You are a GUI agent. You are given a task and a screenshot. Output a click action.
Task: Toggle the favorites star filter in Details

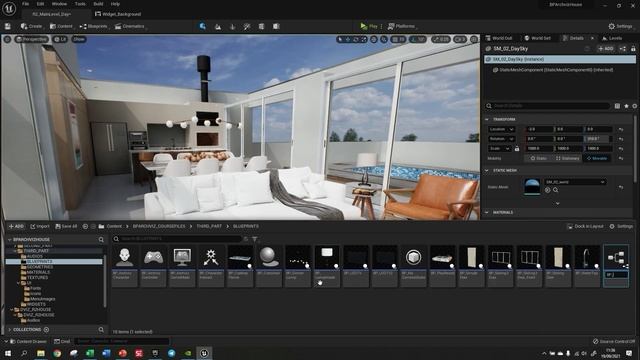(626, 106)
